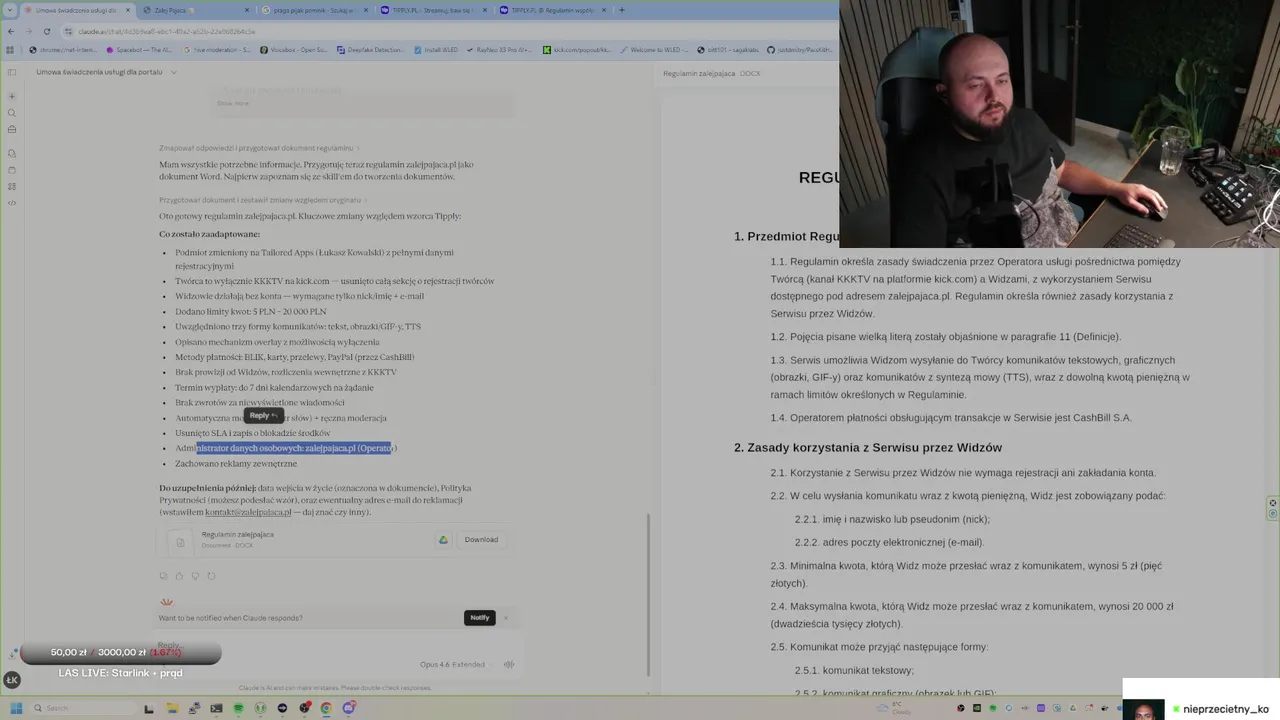Screen dimensions: 1280x720
Task: Switch to the 'TIPPLY.PL - Streamuj' tab
Action: pyautogui.click(x=432, y=10)
